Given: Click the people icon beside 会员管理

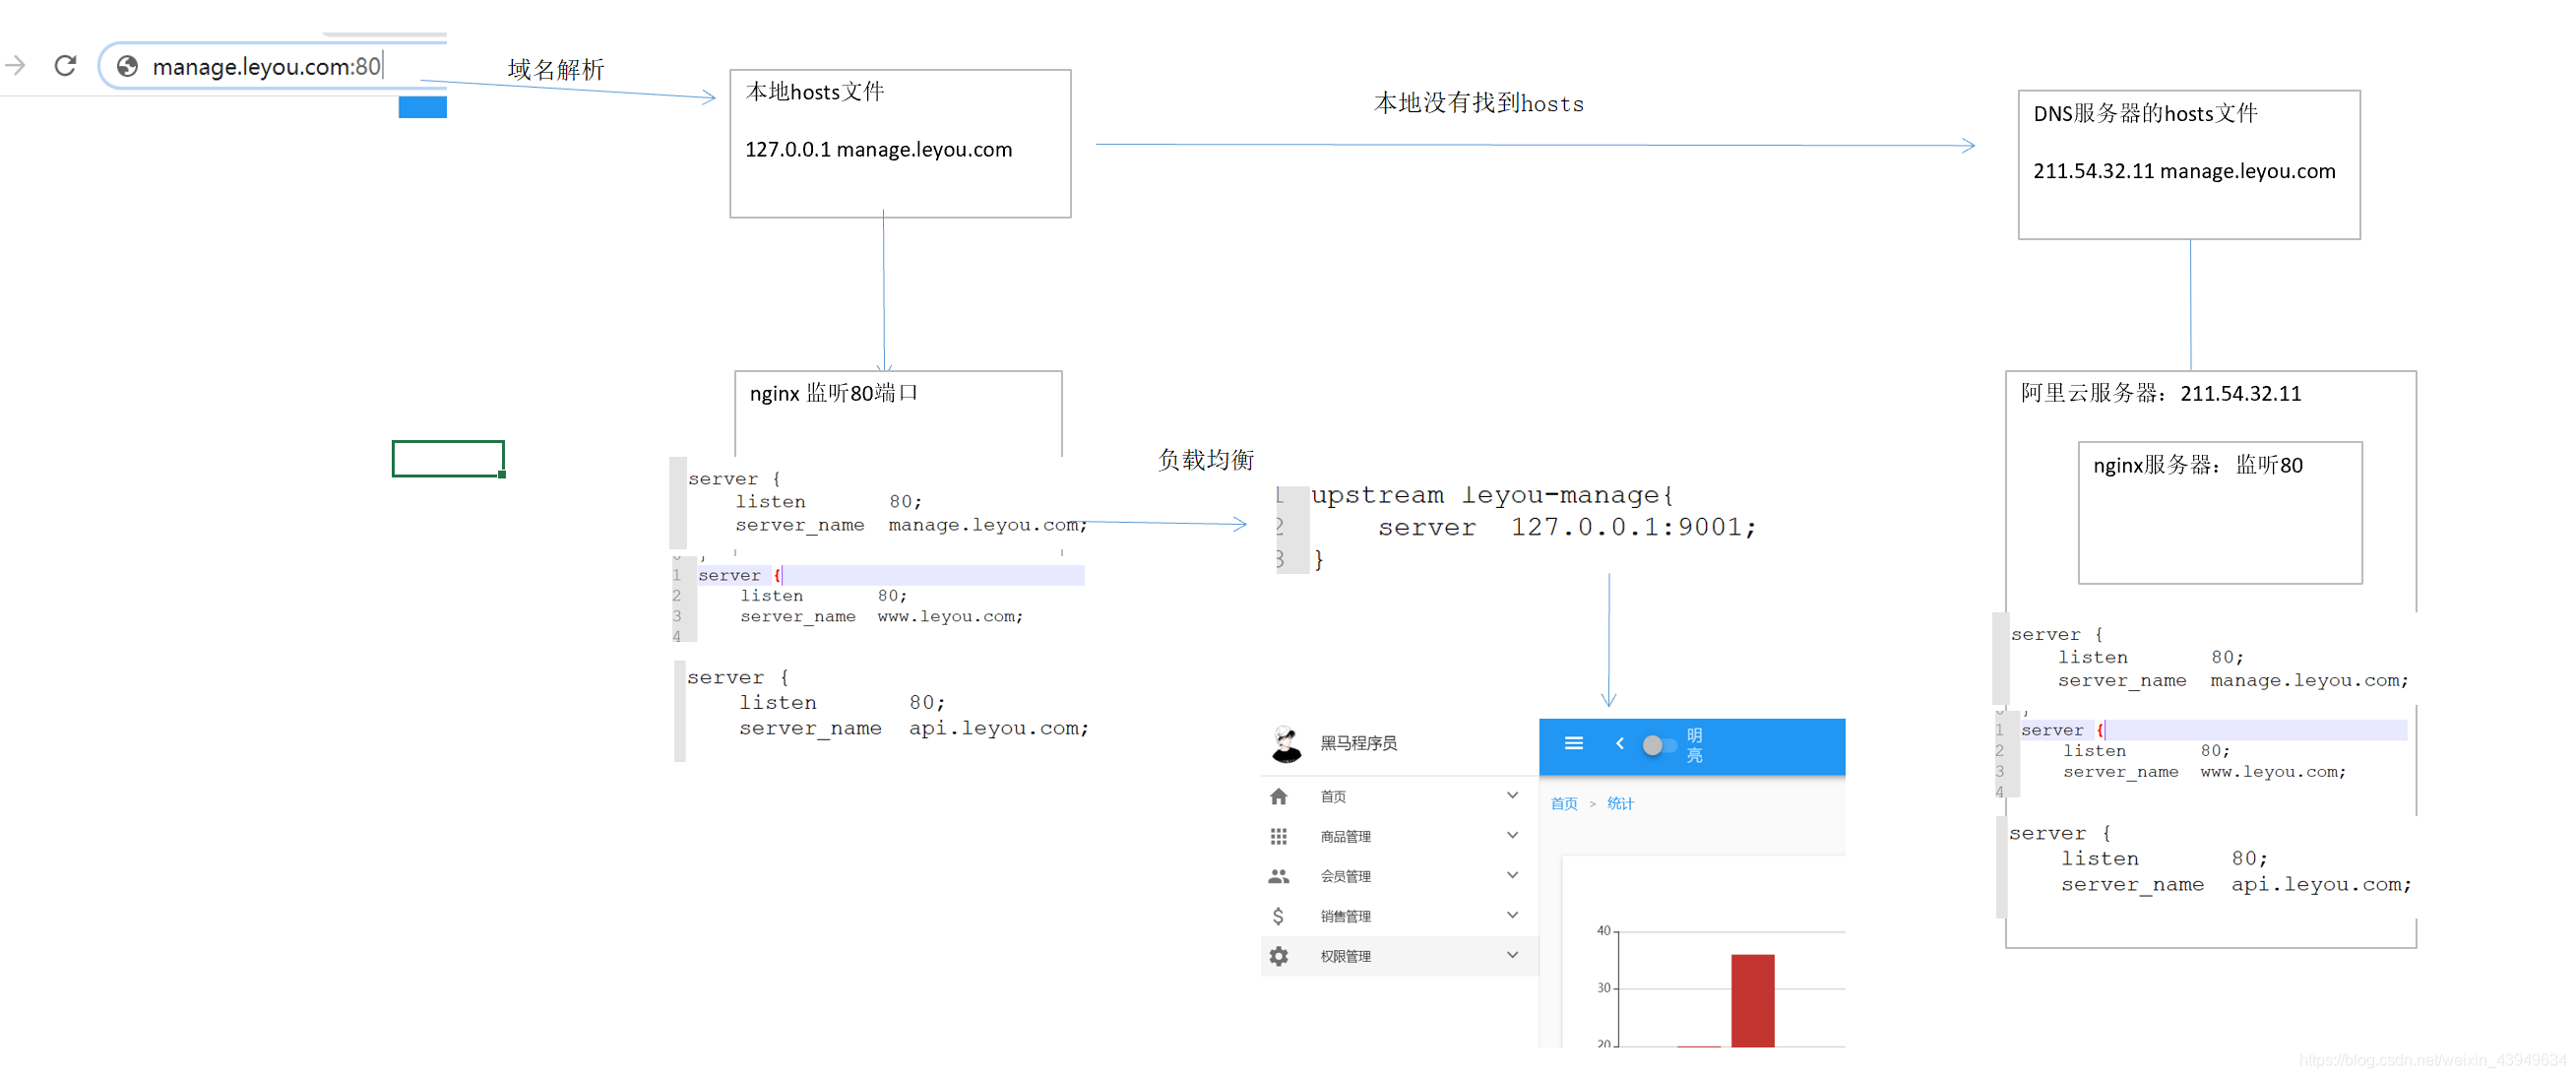Looking at the screenshot, I should point(1278,876).
